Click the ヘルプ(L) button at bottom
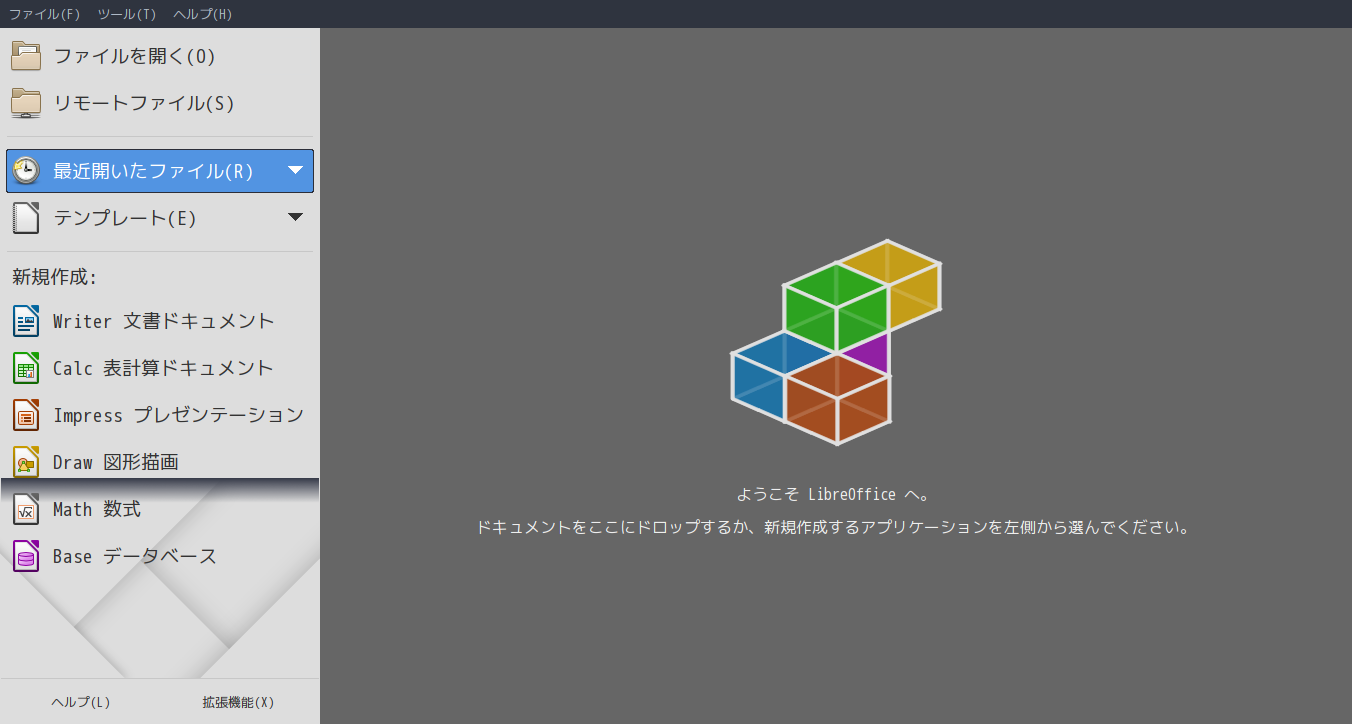 coord(81,702)
